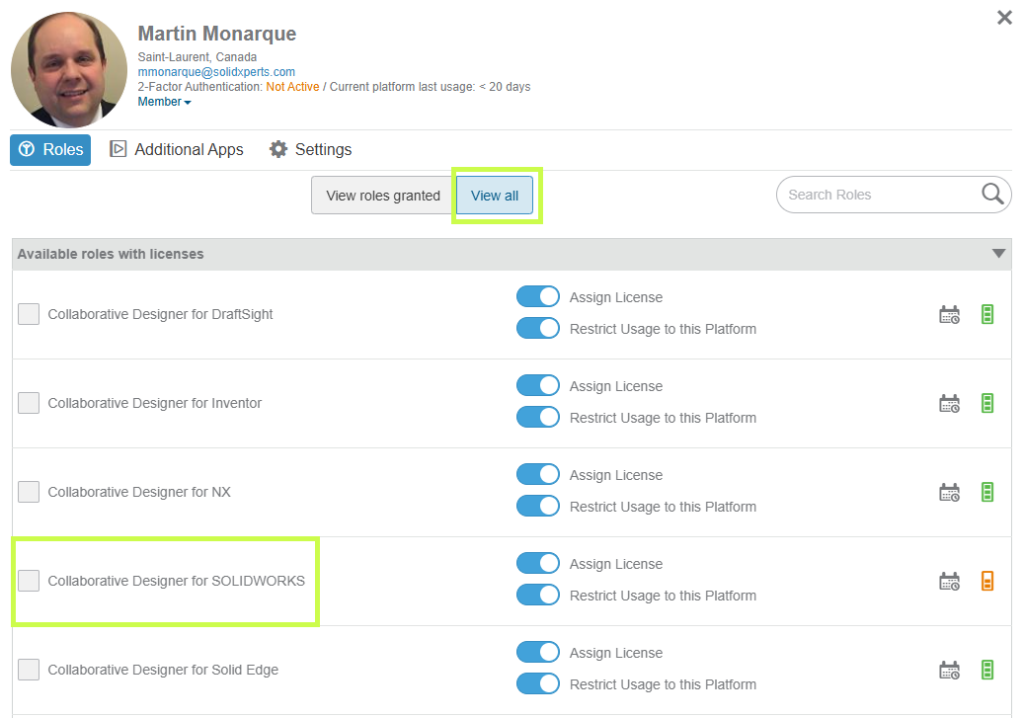Check Collaborative Designer for NX box
Viewport: 1024px width, 718px height.
tap(29, 491)
